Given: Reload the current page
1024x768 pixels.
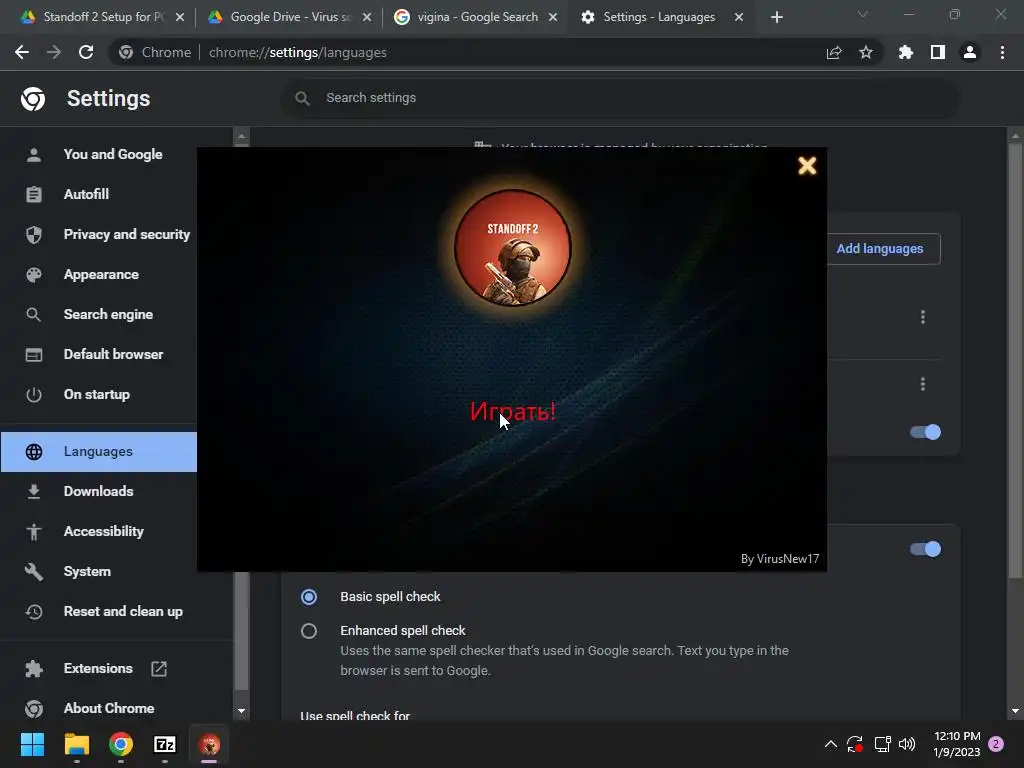Looking at the screenshot, I should [x=86, y=52].
